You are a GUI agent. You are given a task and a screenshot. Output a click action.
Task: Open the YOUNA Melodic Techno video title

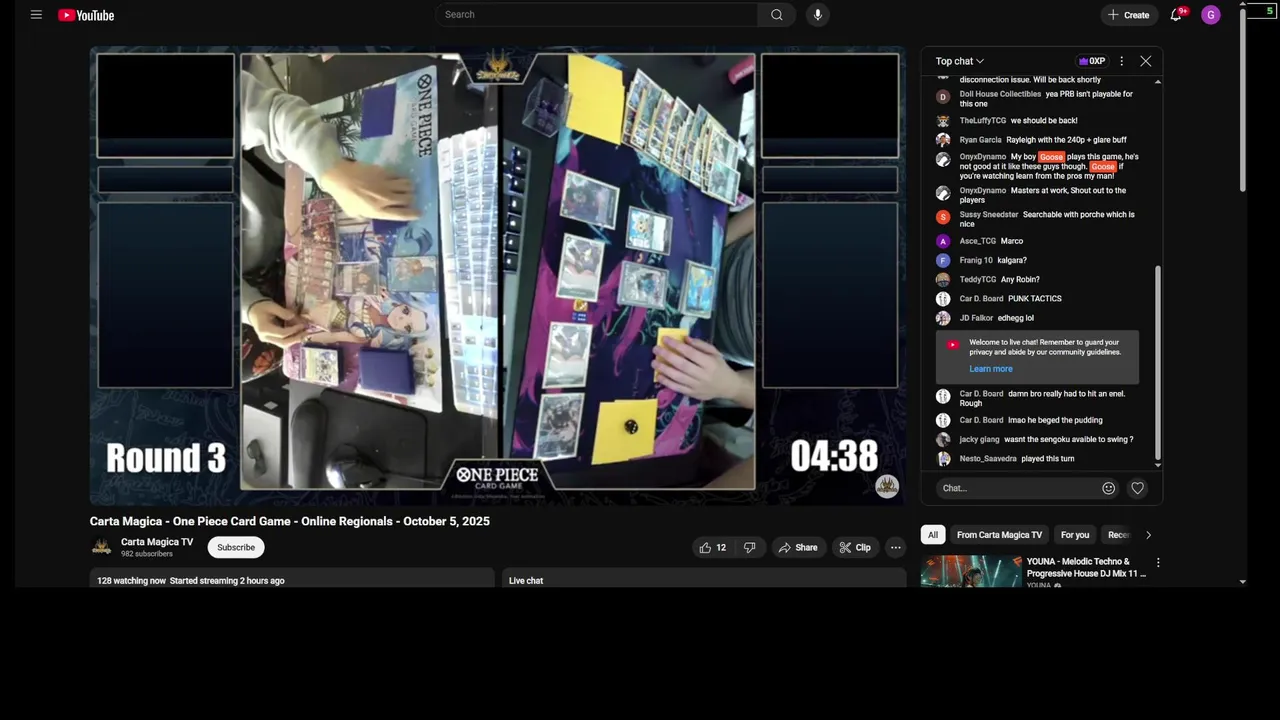pyautogui.click(x=1087, y=568)
